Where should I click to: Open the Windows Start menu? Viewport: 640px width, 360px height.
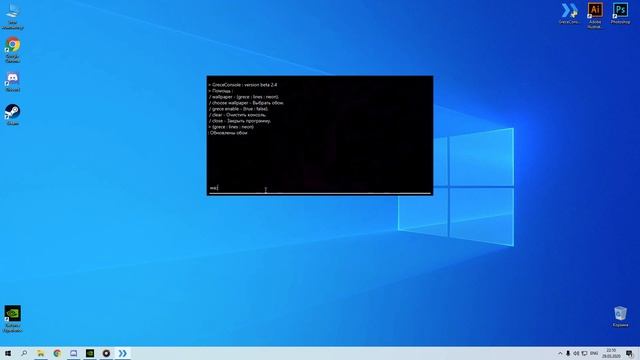tap(8, 353)
